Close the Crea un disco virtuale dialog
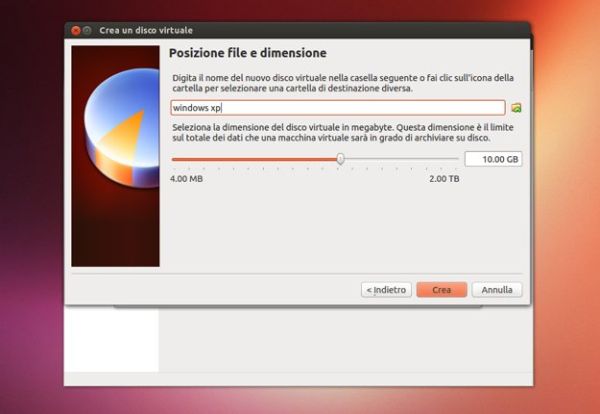This screenshot has width=600, height=414. click(x=76, y=30)
